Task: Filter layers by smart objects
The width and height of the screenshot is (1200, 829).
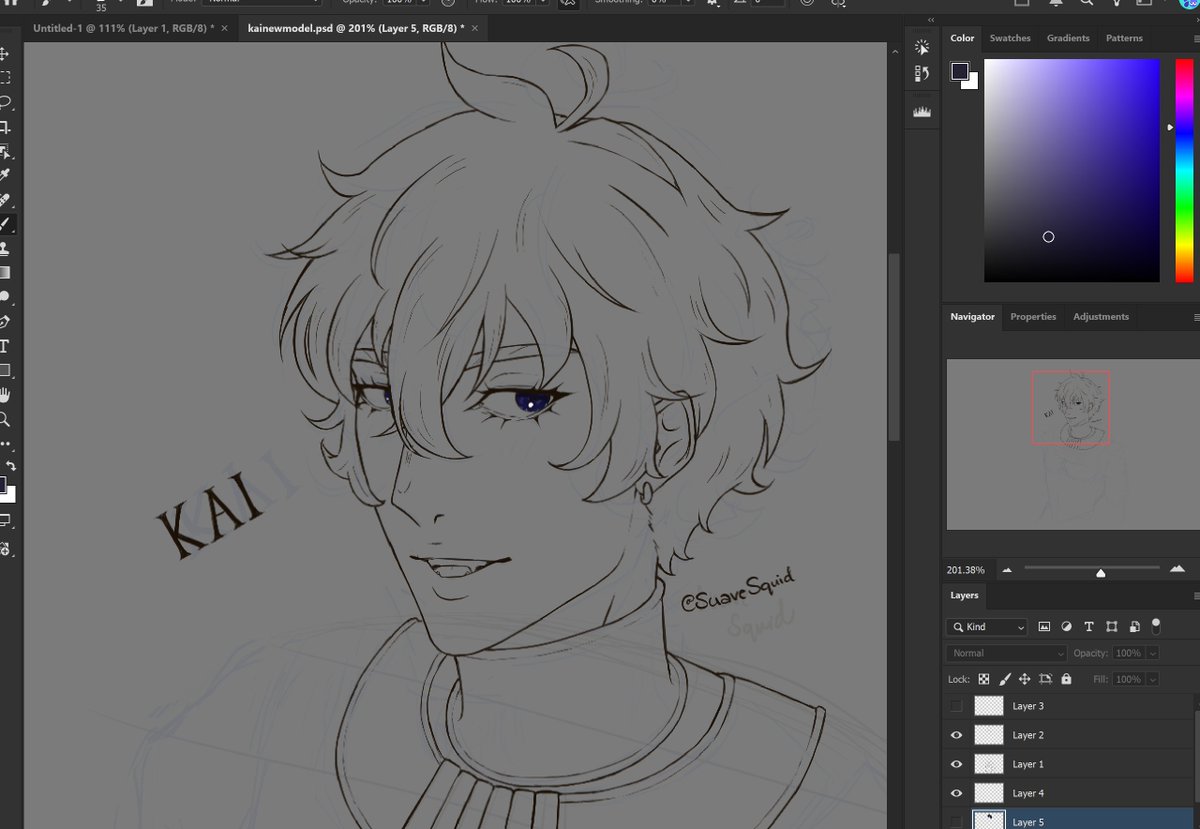Action: point(1134,627)
